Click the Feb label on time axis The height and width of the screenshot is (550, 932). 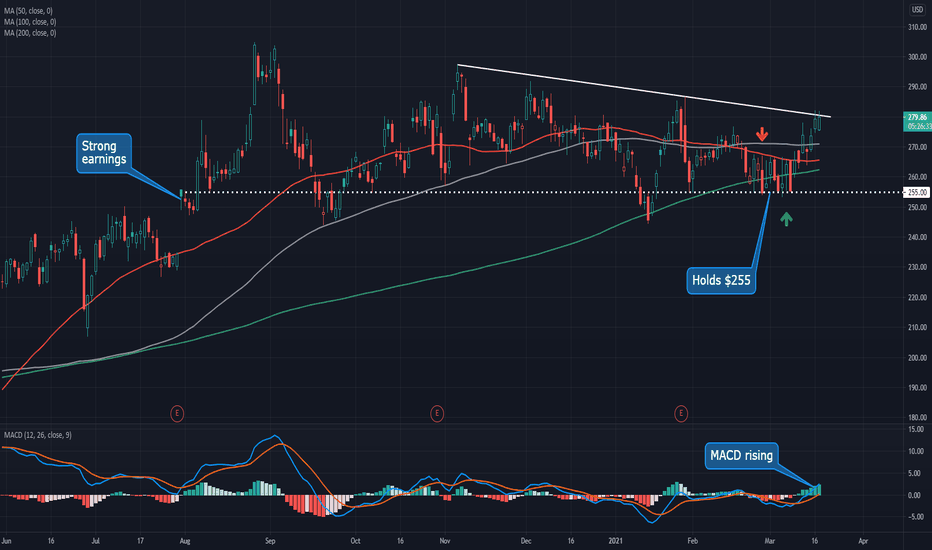pyautogui.click(x=692, y=541)
